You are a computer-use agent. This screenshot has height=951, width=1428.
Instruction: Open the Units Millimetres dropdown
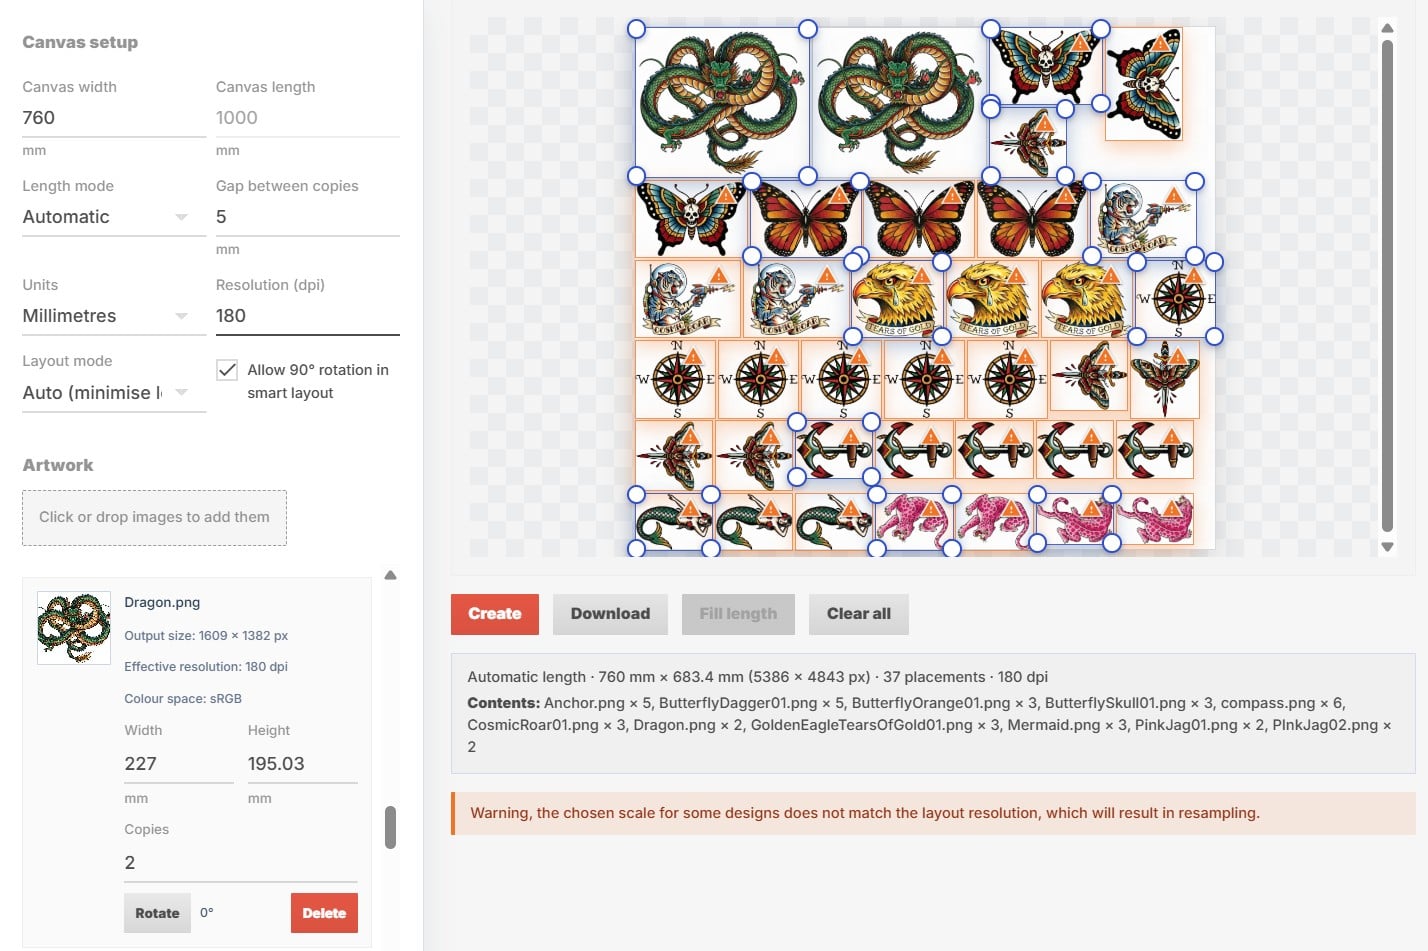[x=106, y=316]
